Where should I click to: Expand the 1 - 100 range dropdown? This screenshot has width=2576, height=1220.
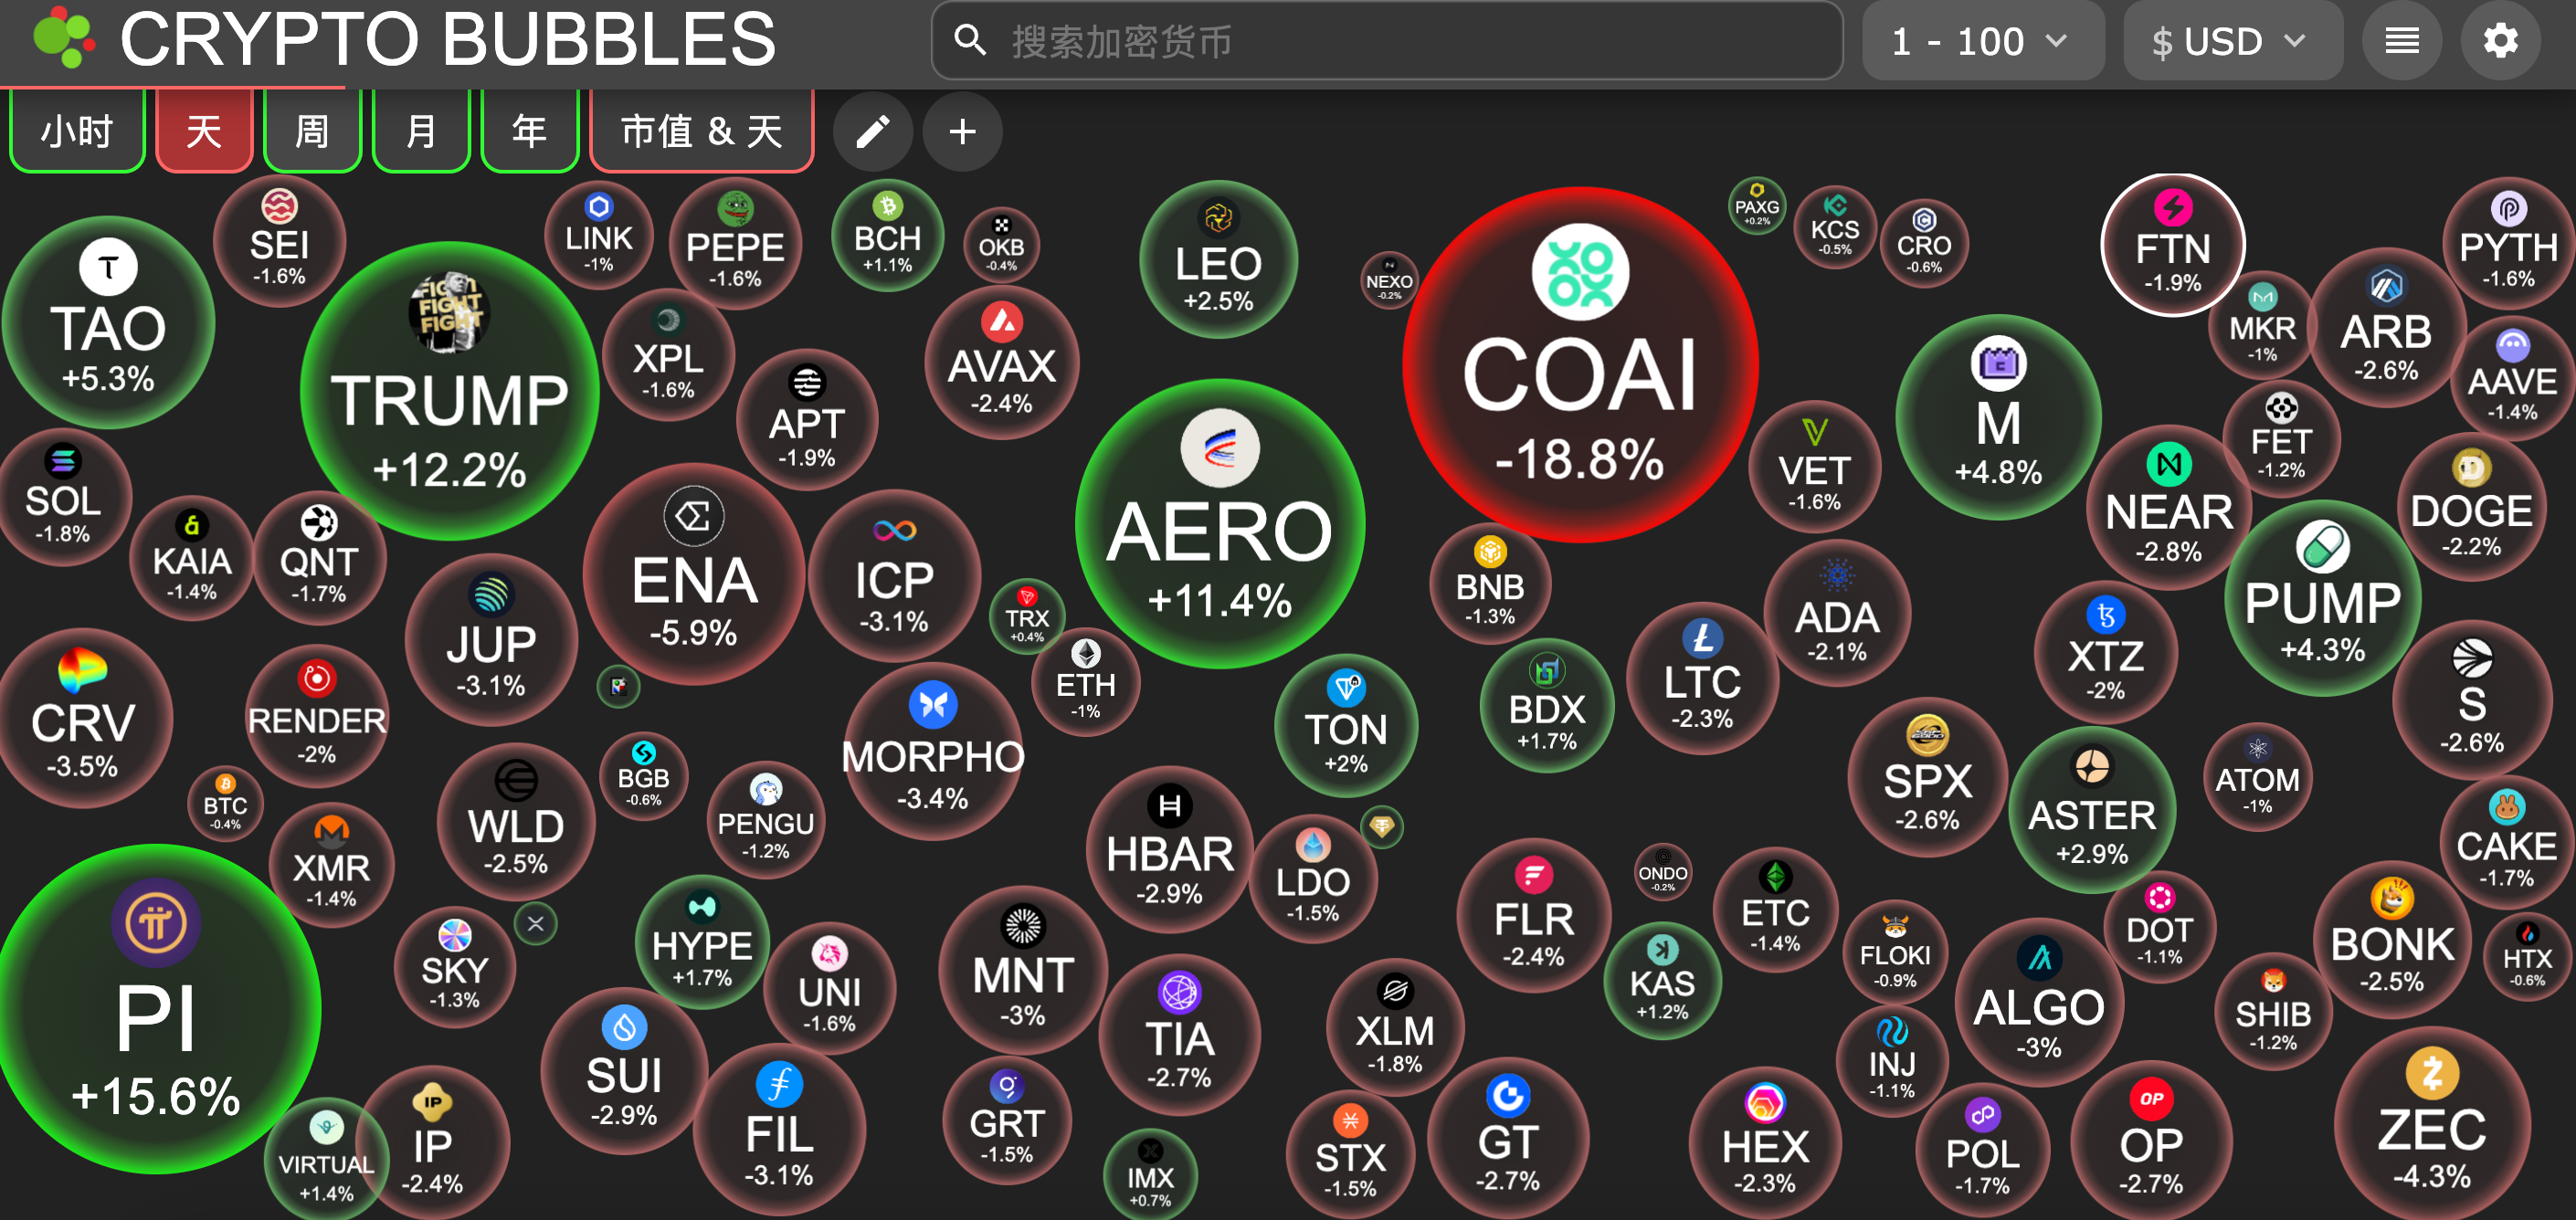[x=1981, y=41]
